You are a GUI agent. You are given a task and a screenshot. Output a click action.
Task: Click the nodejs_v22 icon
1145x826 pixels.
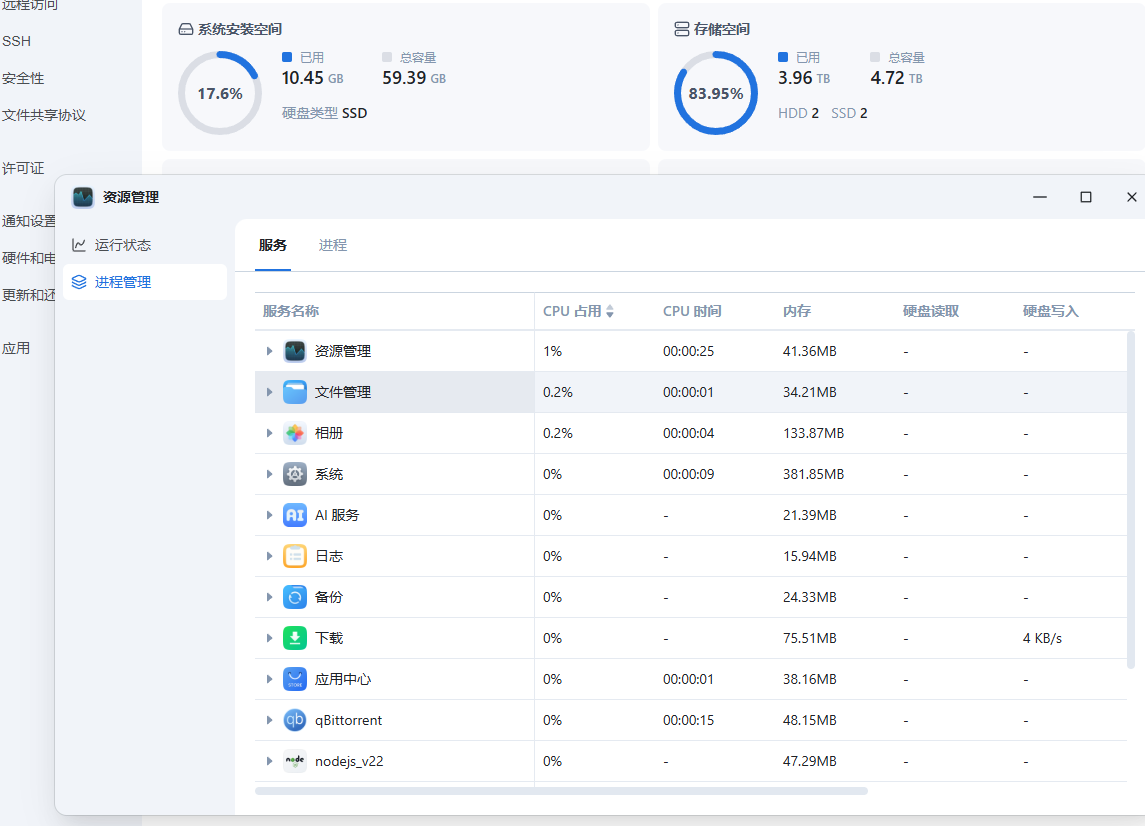(295, 761)
